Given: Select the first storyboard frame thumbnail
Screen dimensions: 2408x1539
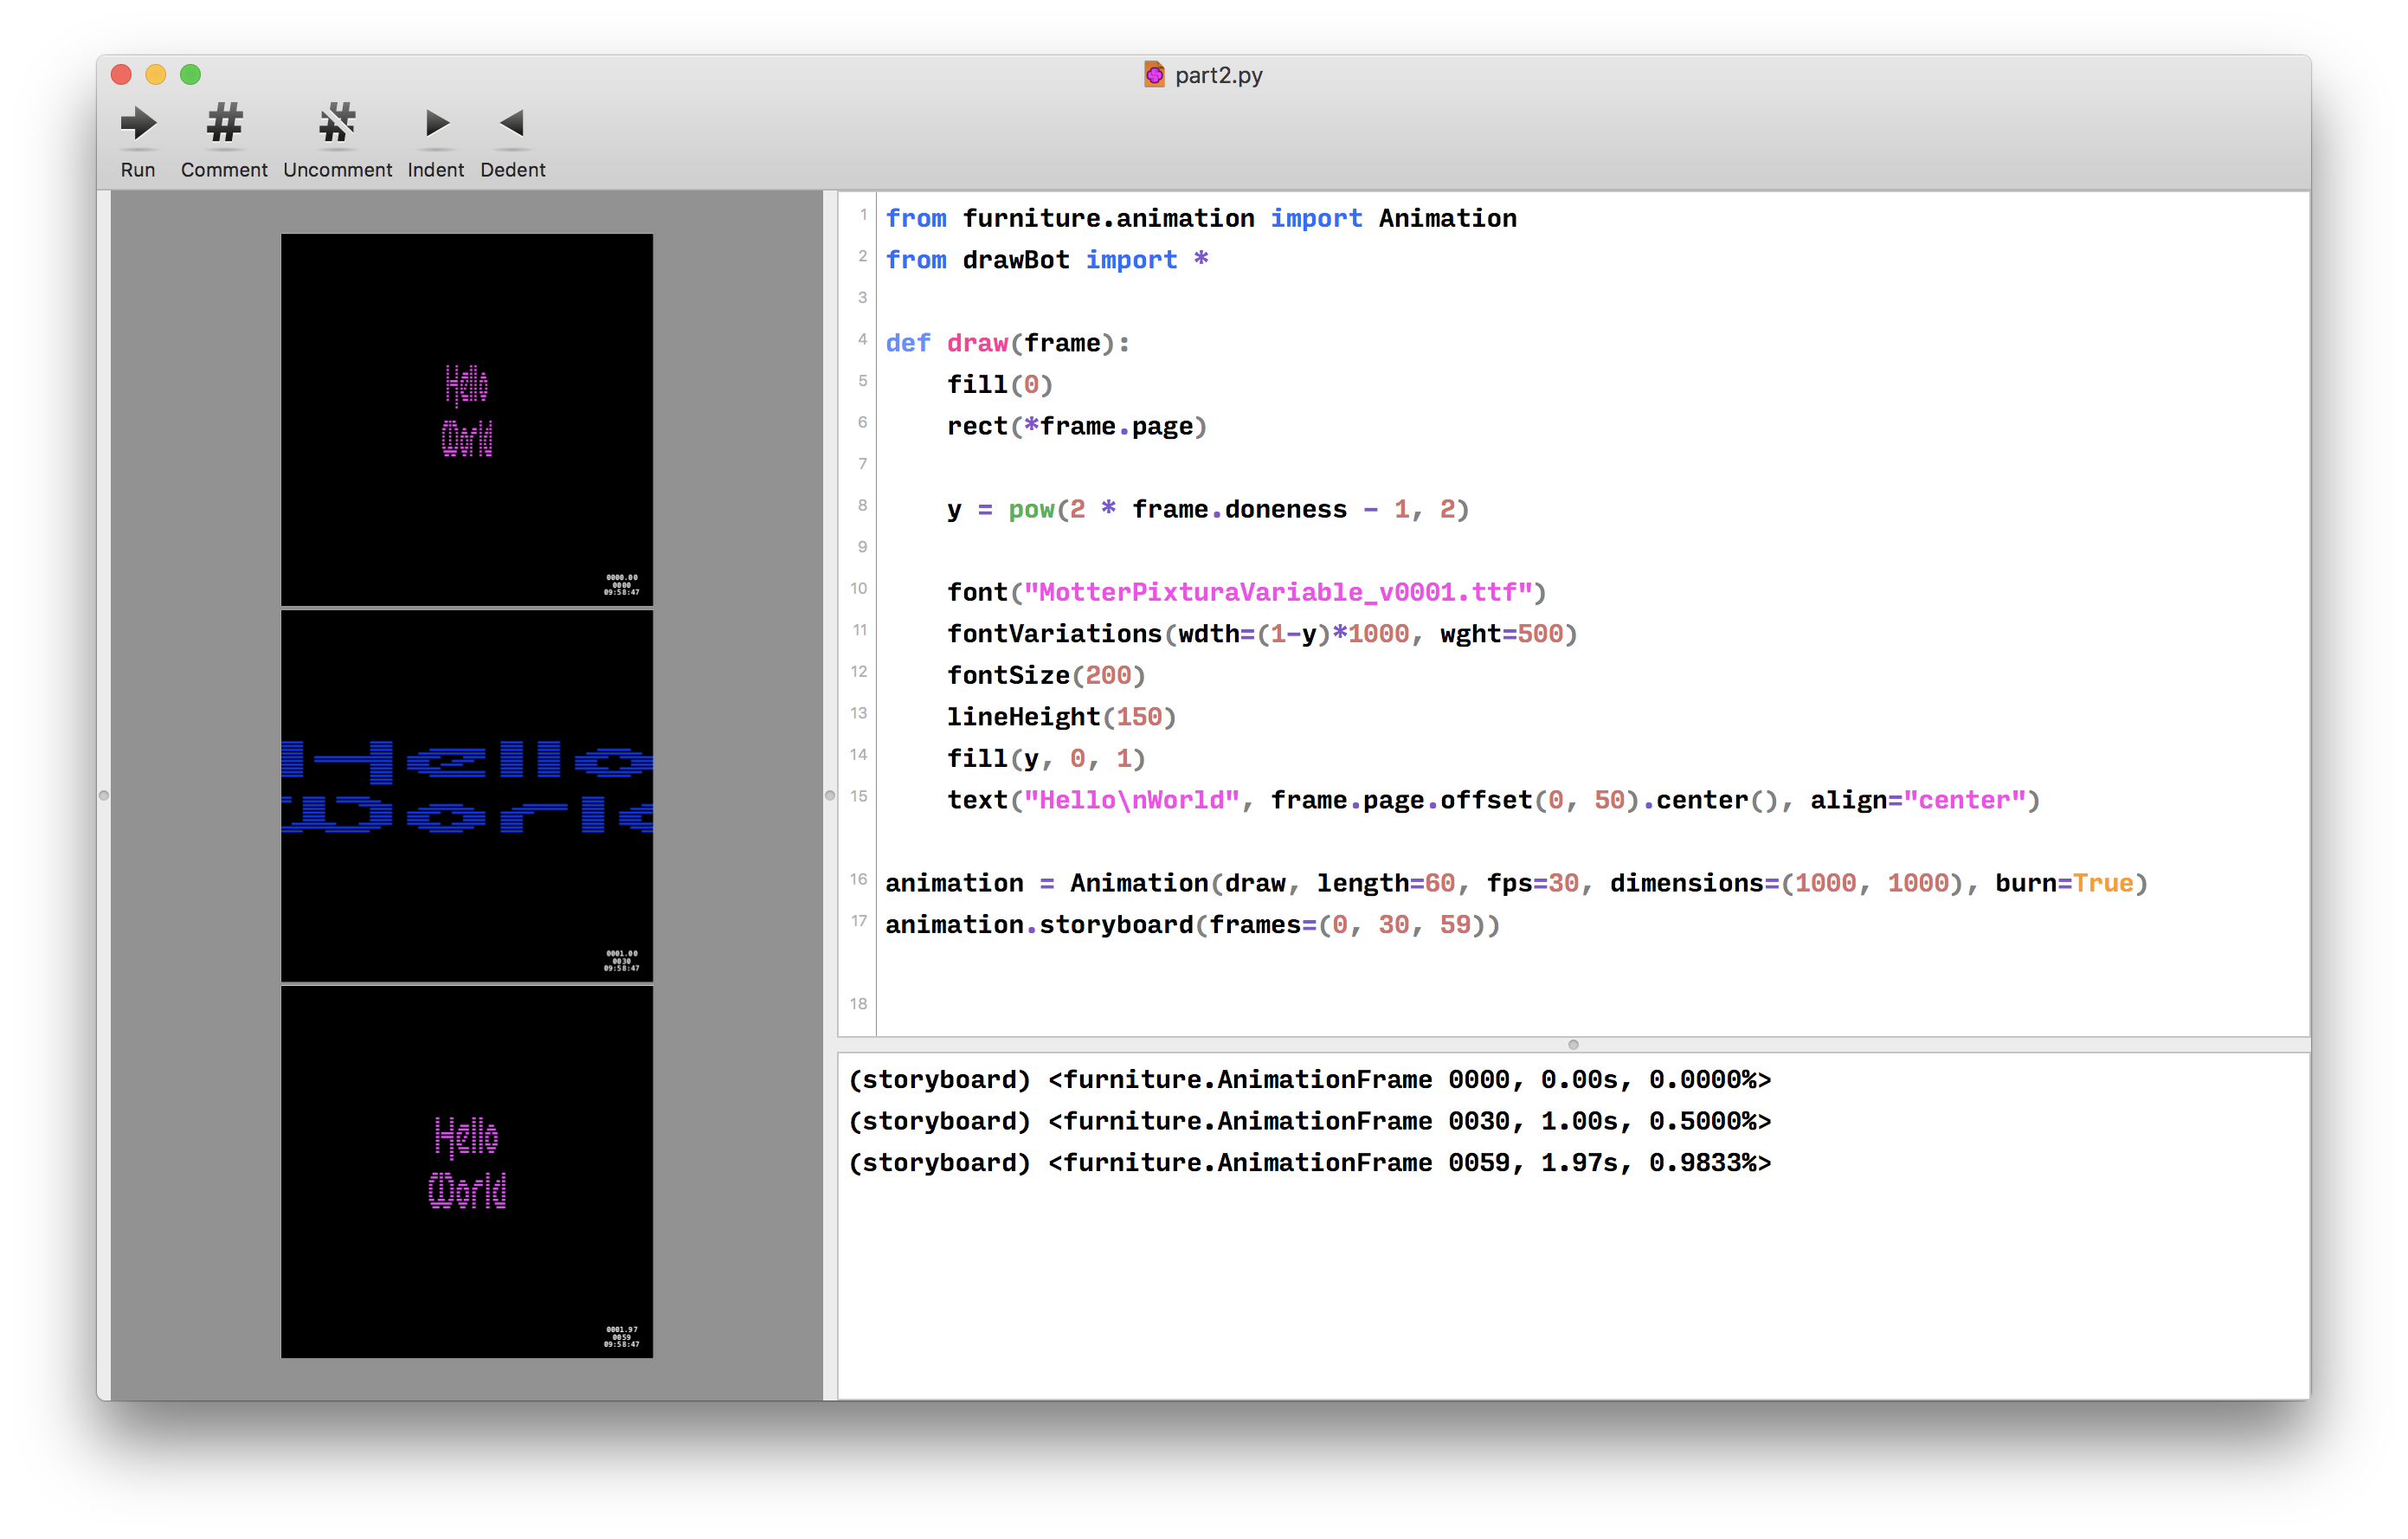Looking at the screenshot, I should coord(466,419).
